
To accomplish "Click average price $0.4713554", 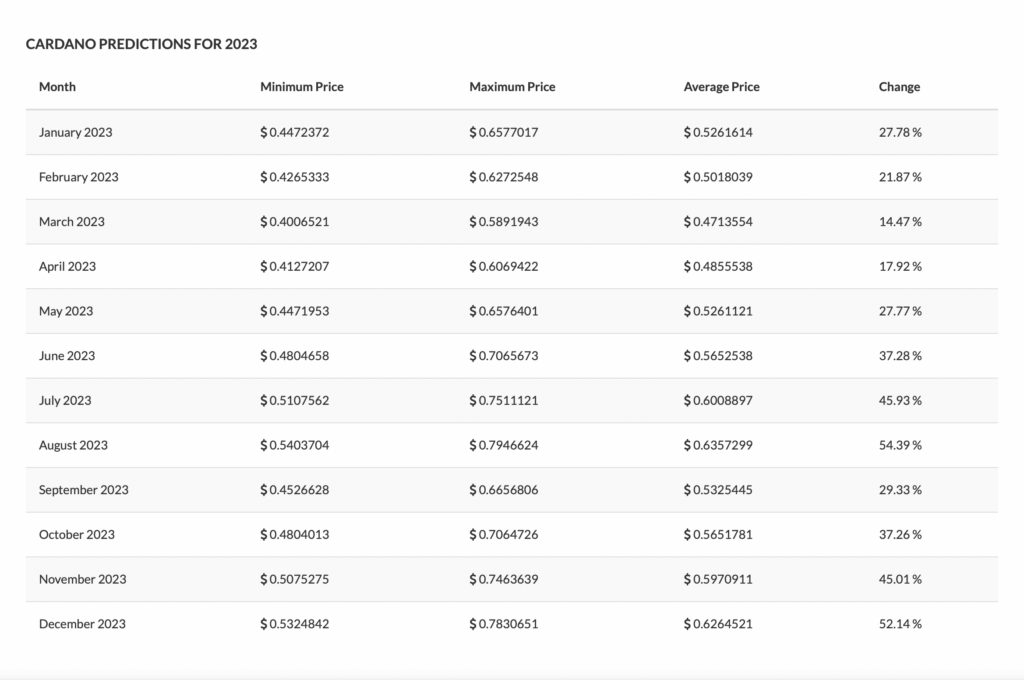I will pos(718,221).
